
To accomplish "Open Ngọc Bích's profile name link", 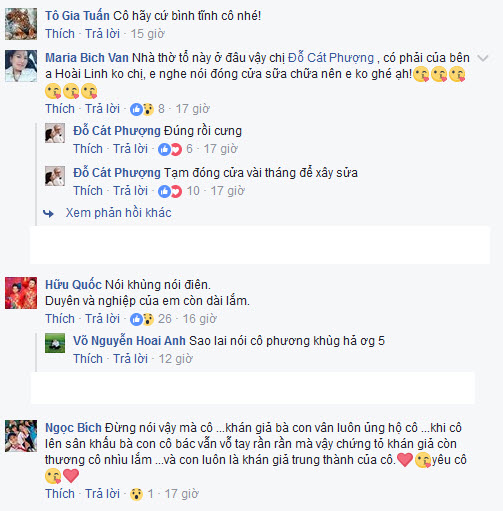I will pyautogui.click(x=73, y=428).
